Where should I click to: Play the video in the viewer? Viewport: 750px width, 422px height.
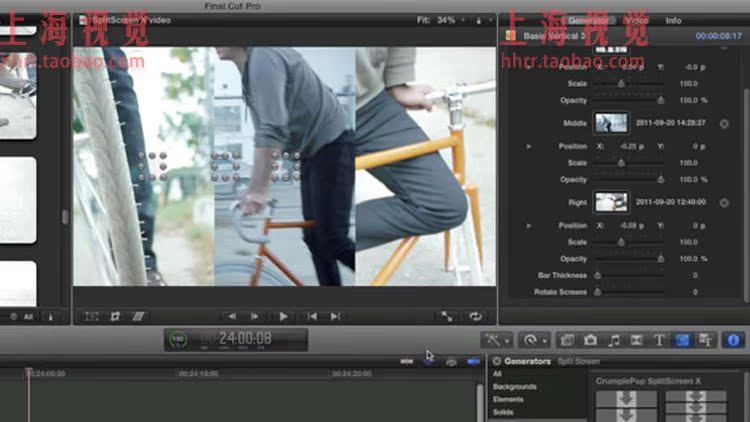(x=283, y=316)
